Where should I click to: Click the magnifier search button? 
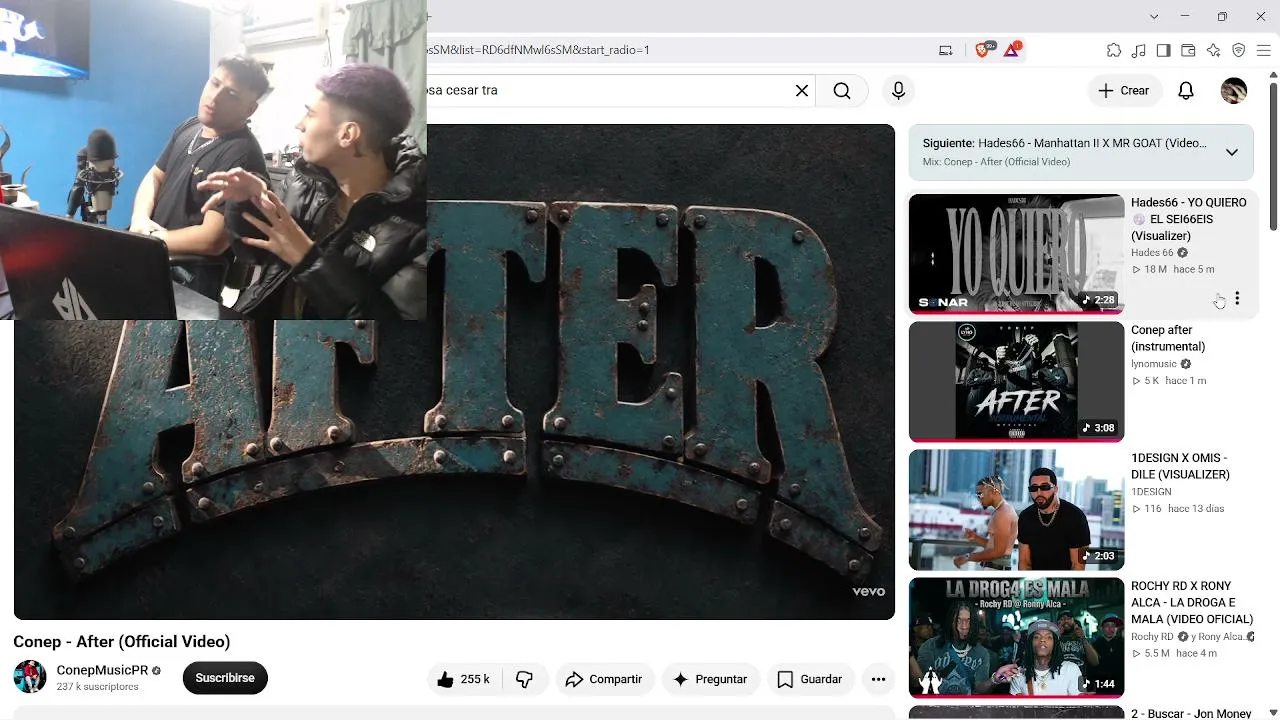pyautogui.click(x=842, y=91)
